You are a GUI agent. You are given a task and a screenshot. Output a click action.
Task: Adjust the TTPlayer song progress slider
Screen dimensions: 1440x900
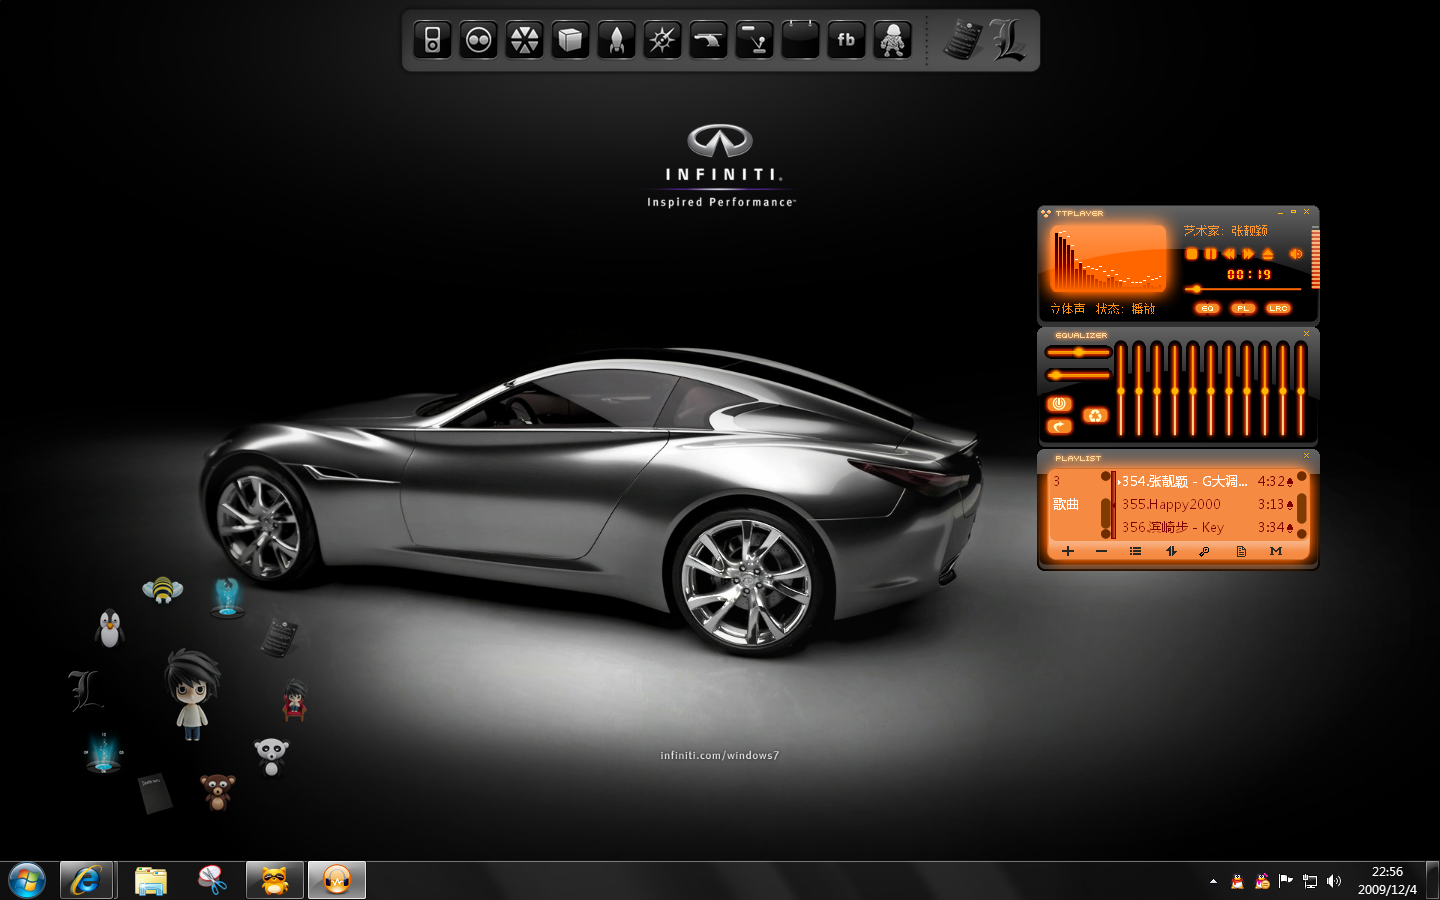(x=1243, y=289)
